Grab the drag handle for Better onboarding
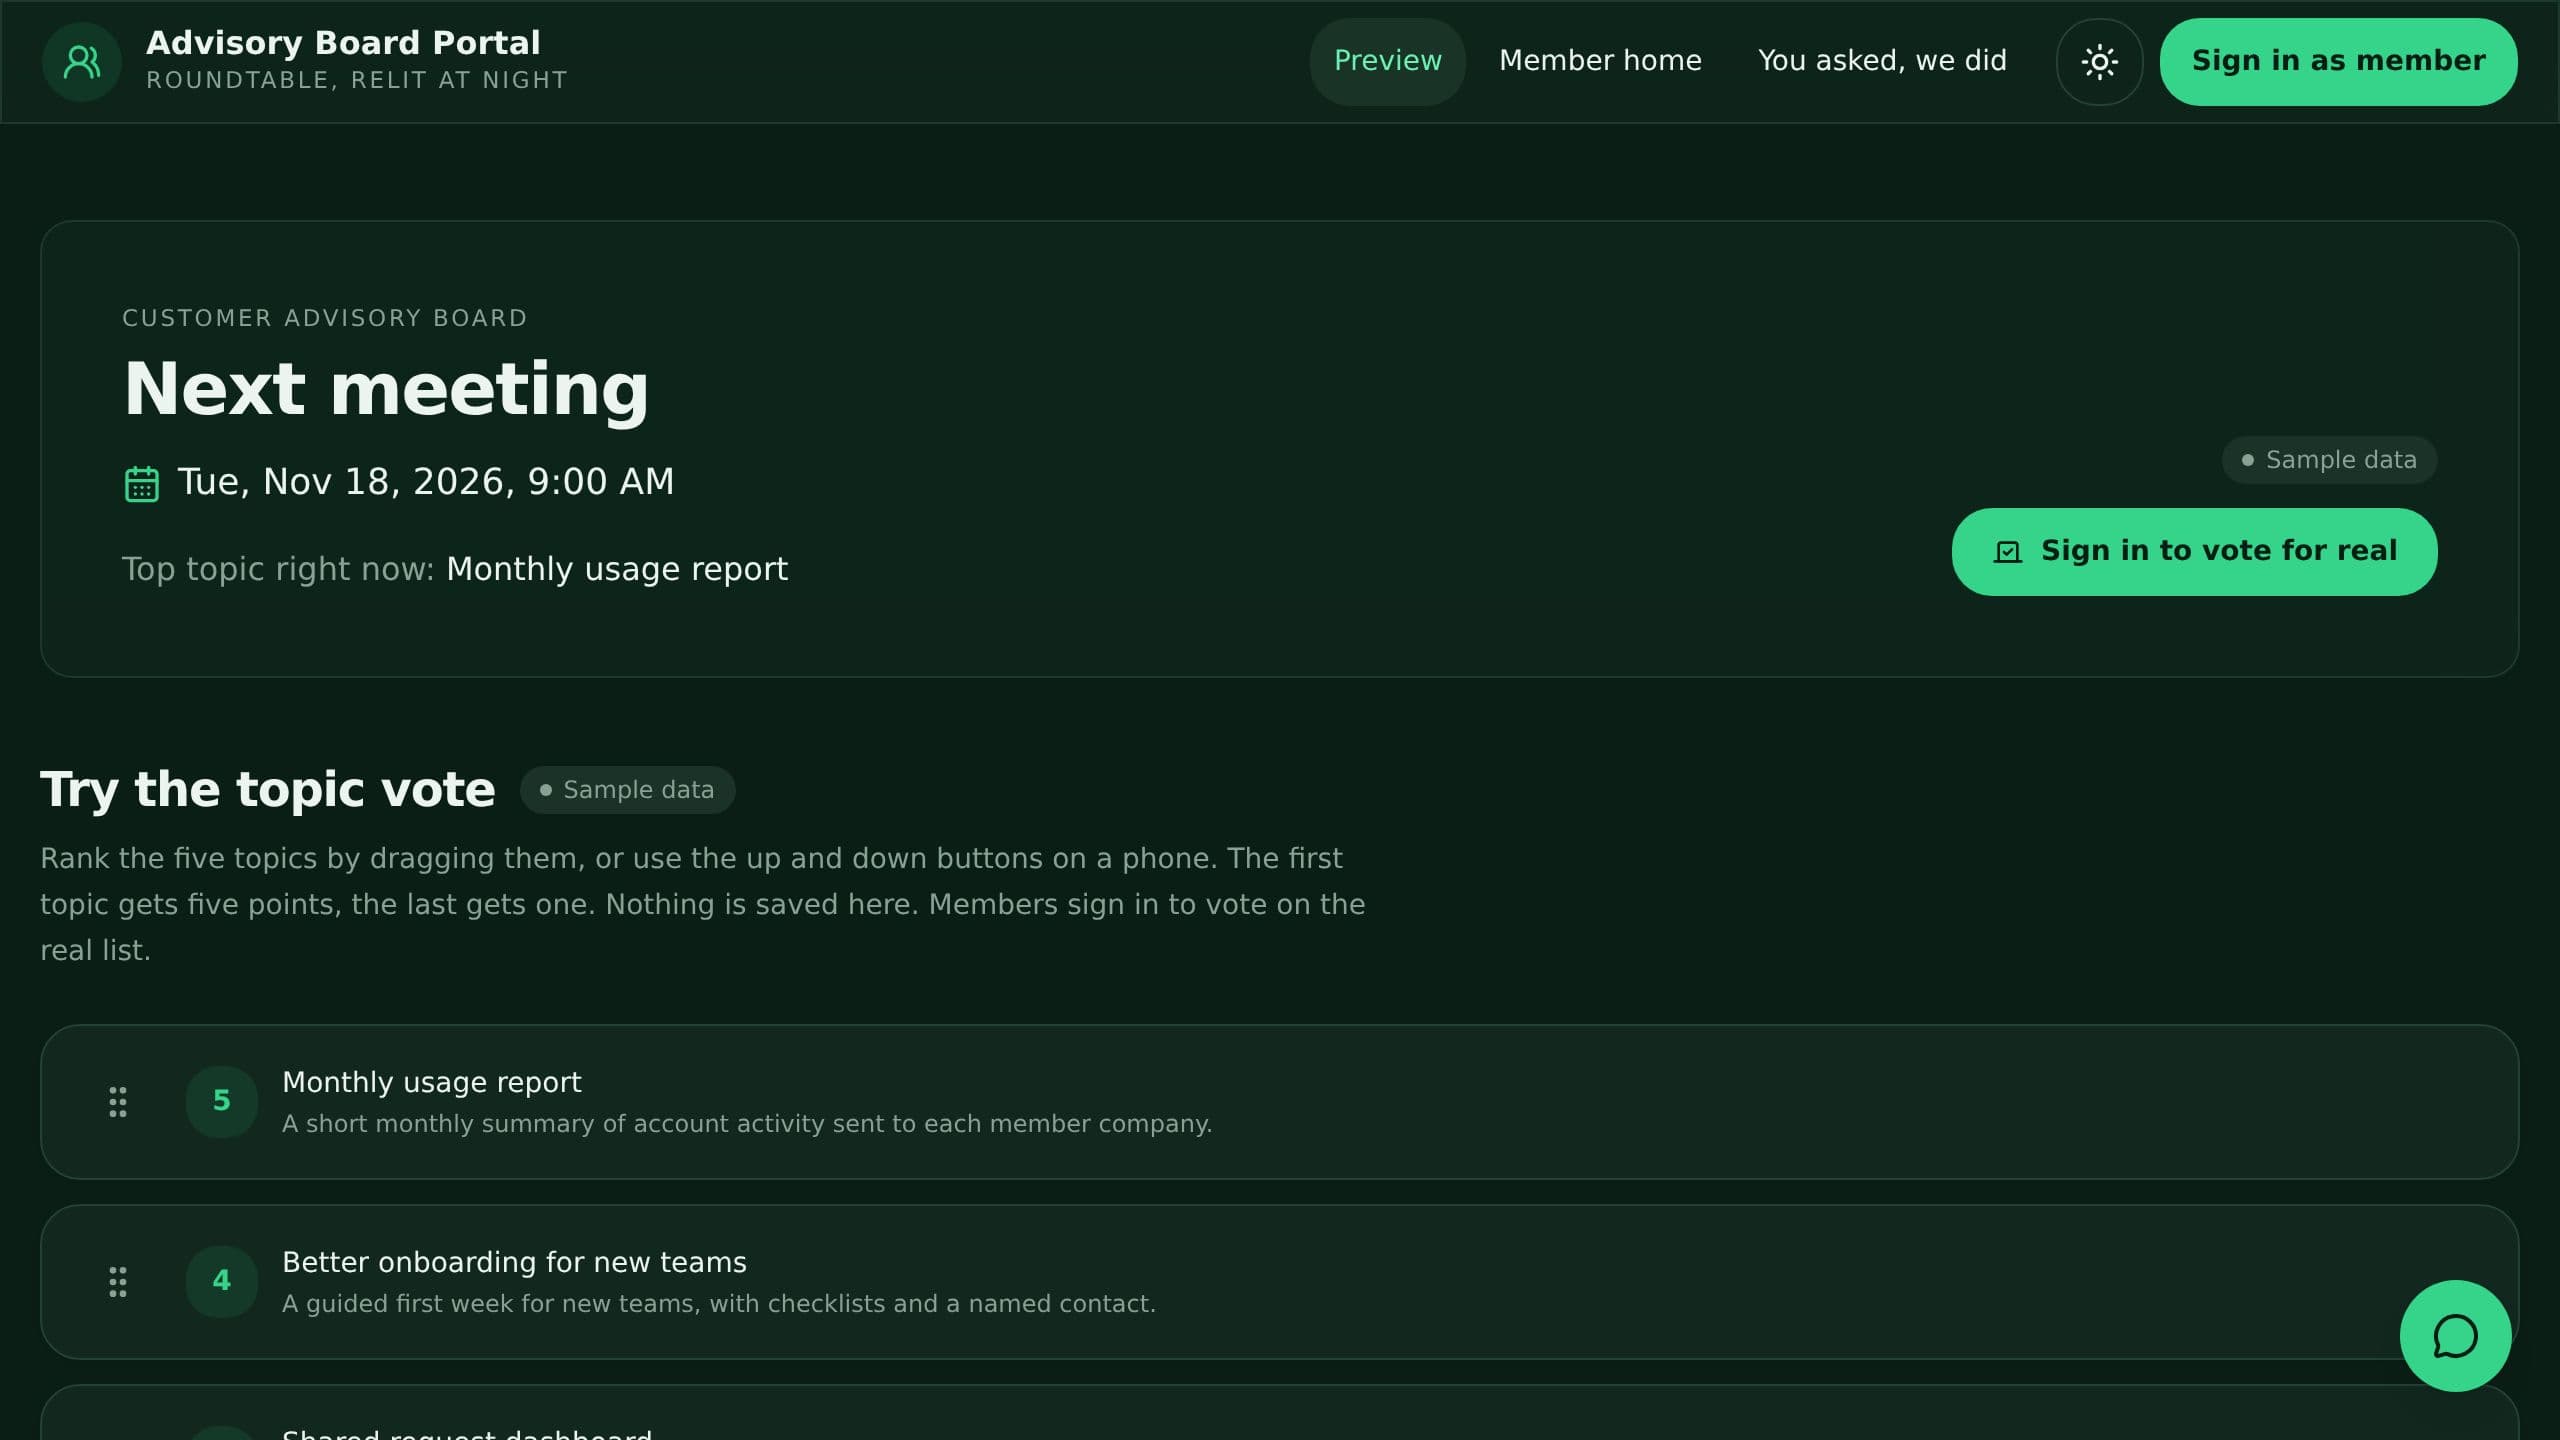2560x1440 pixels. (x=118, y=1282)
